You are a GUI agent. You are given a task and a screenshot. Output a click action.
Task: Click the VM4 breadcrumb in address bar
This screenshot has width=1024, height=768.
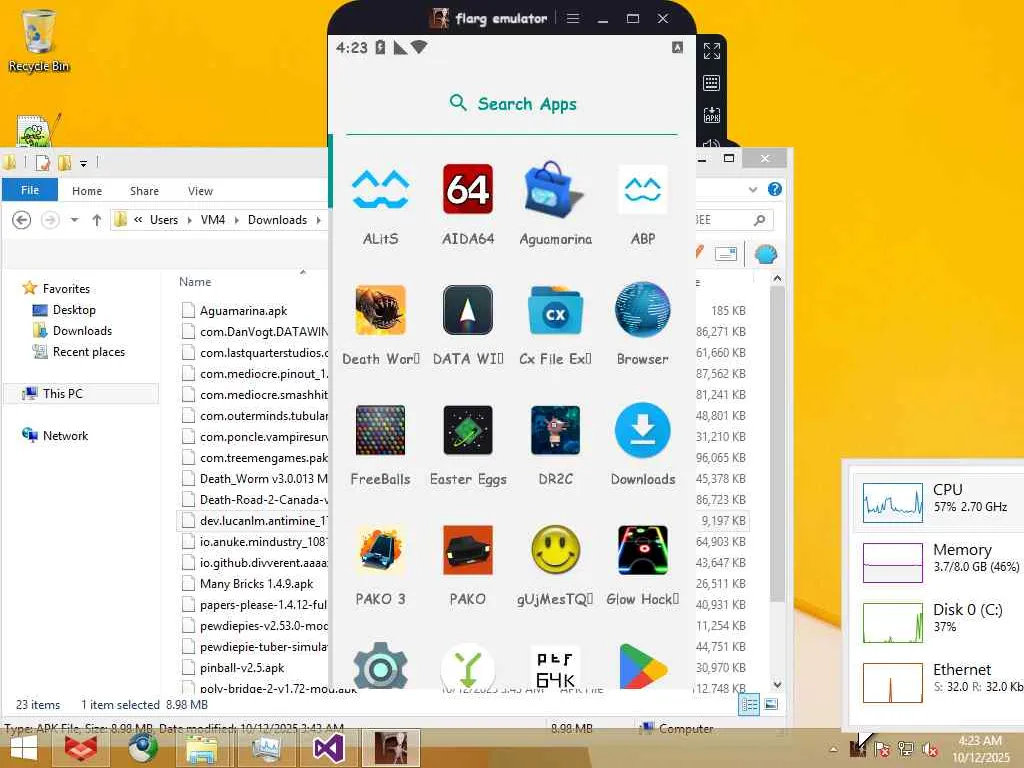tap(213, 220)
